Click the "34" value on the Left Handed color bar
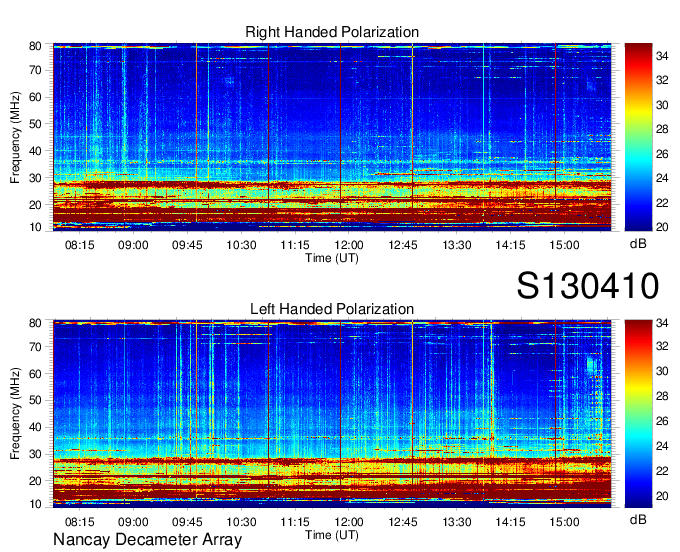The width and height of the screenshot is (680, 552). [662, 323]
